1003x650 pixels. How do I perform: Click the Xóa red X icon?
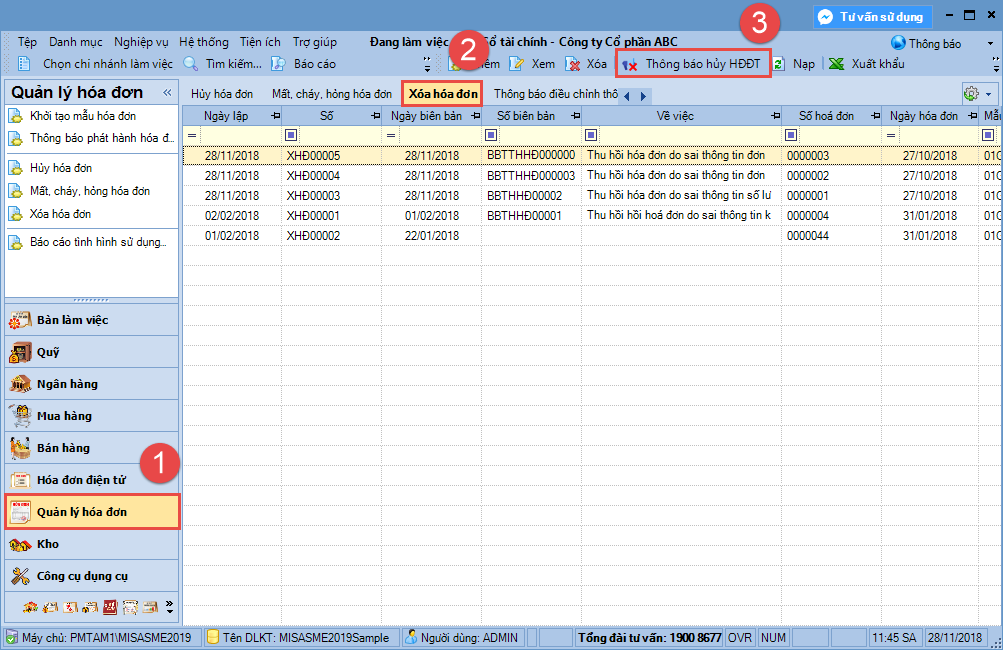pyautogui.click(x=573, y=64)
